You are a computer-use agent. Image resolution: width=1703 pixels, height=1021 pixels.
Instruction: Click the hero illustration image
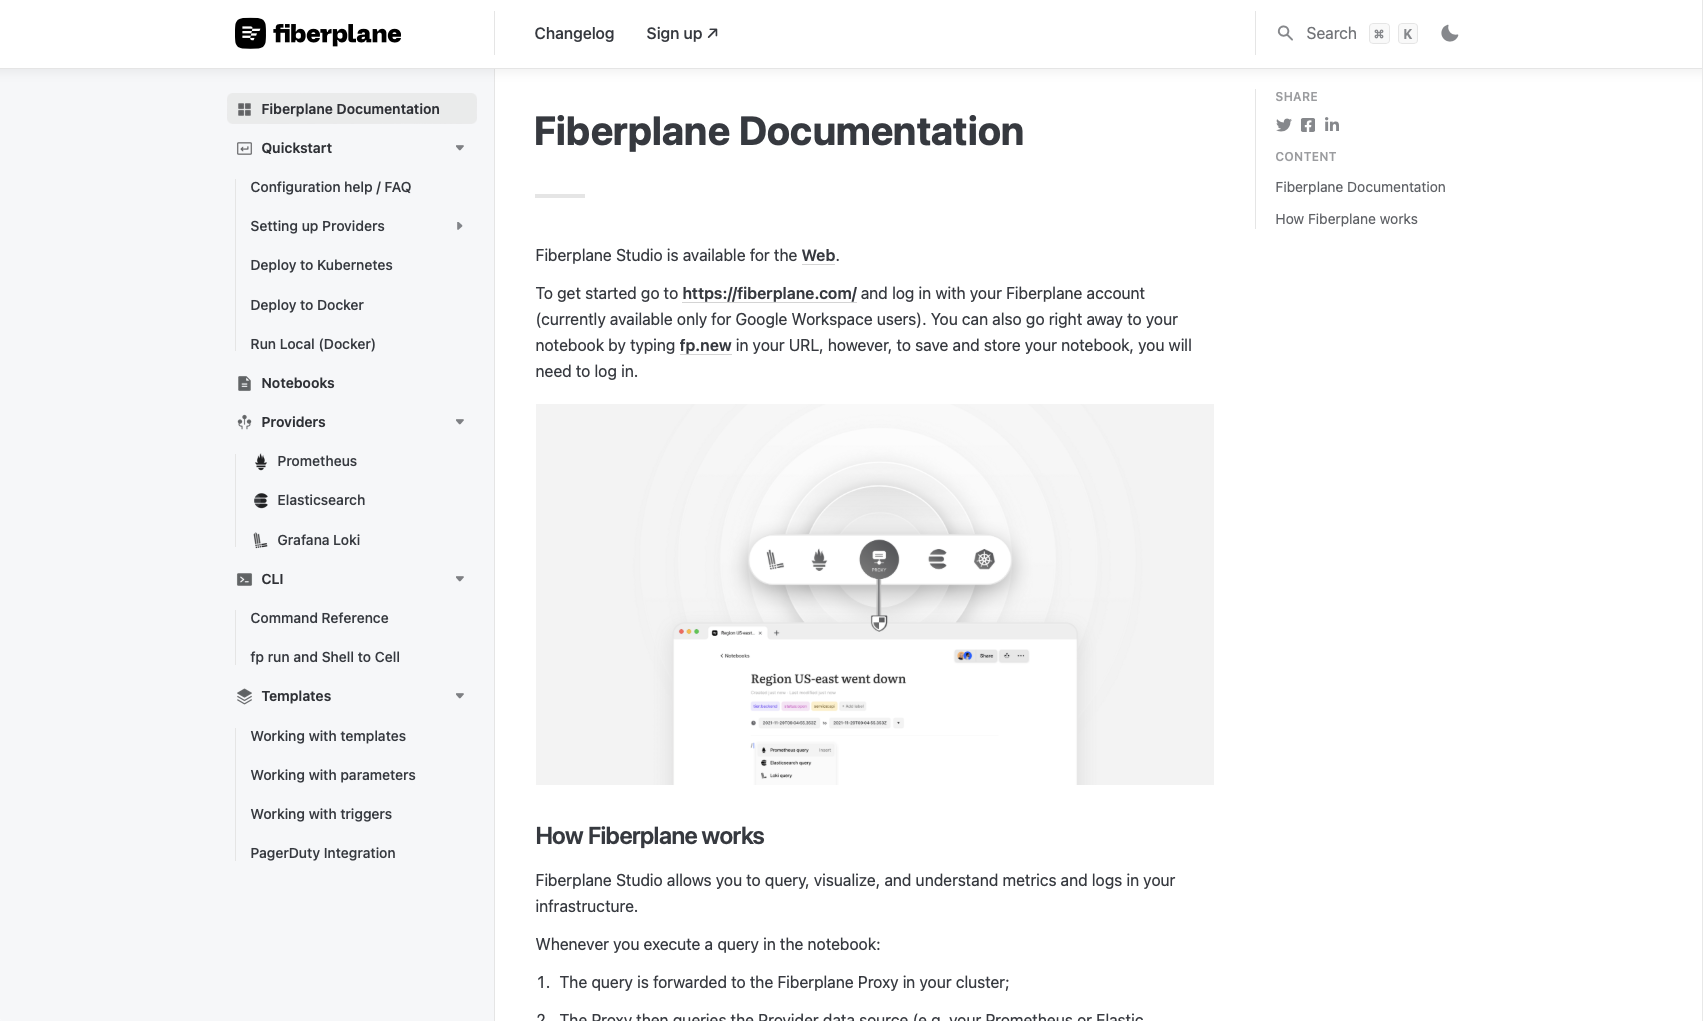[875, 594]
